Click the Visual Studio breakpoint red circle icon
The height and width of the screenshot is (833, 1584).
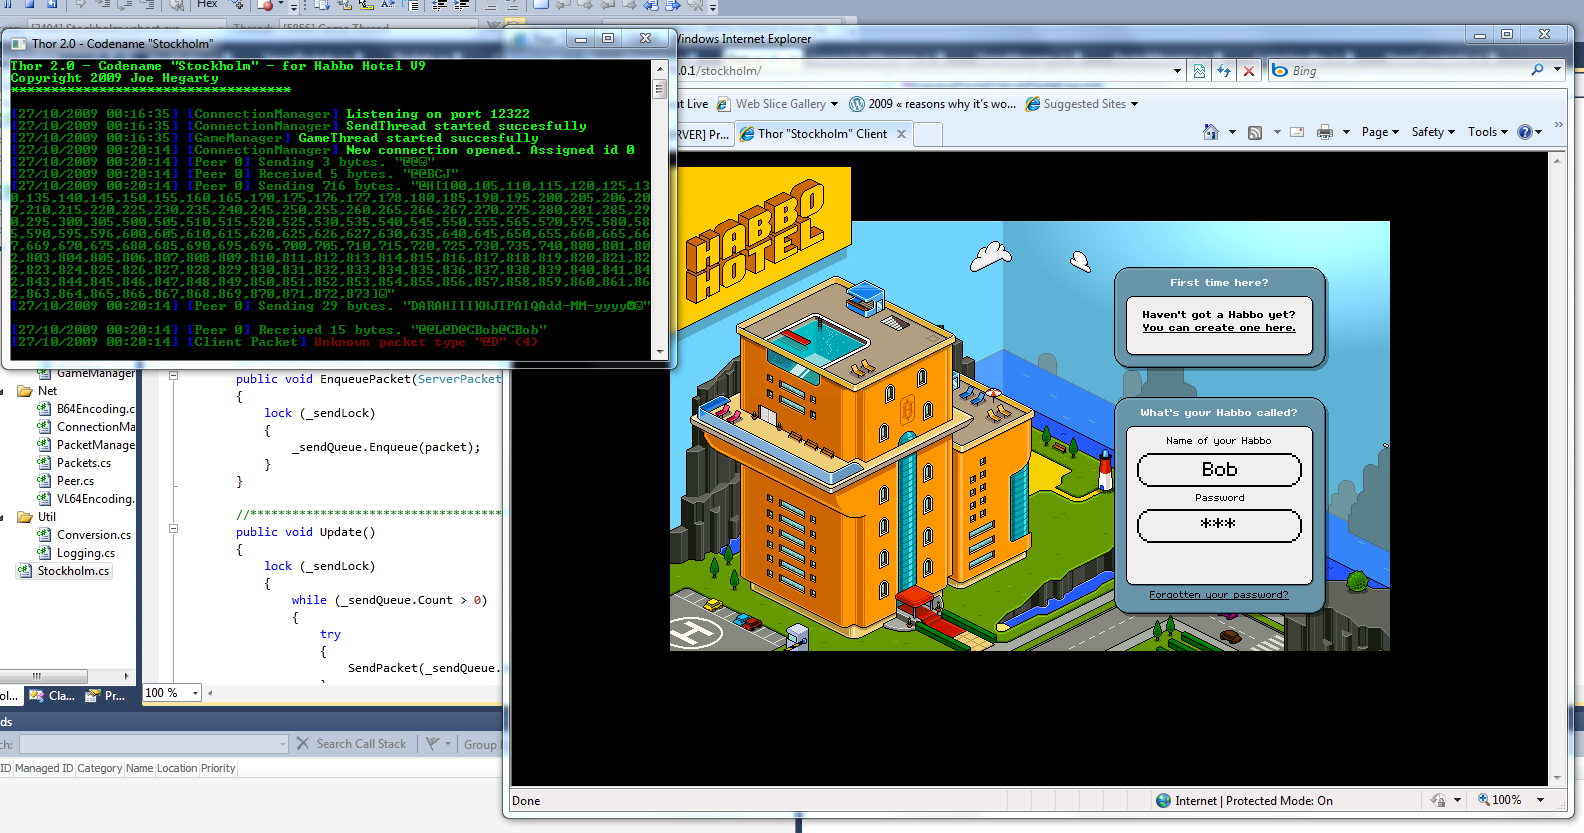click(x=266, y=5)
